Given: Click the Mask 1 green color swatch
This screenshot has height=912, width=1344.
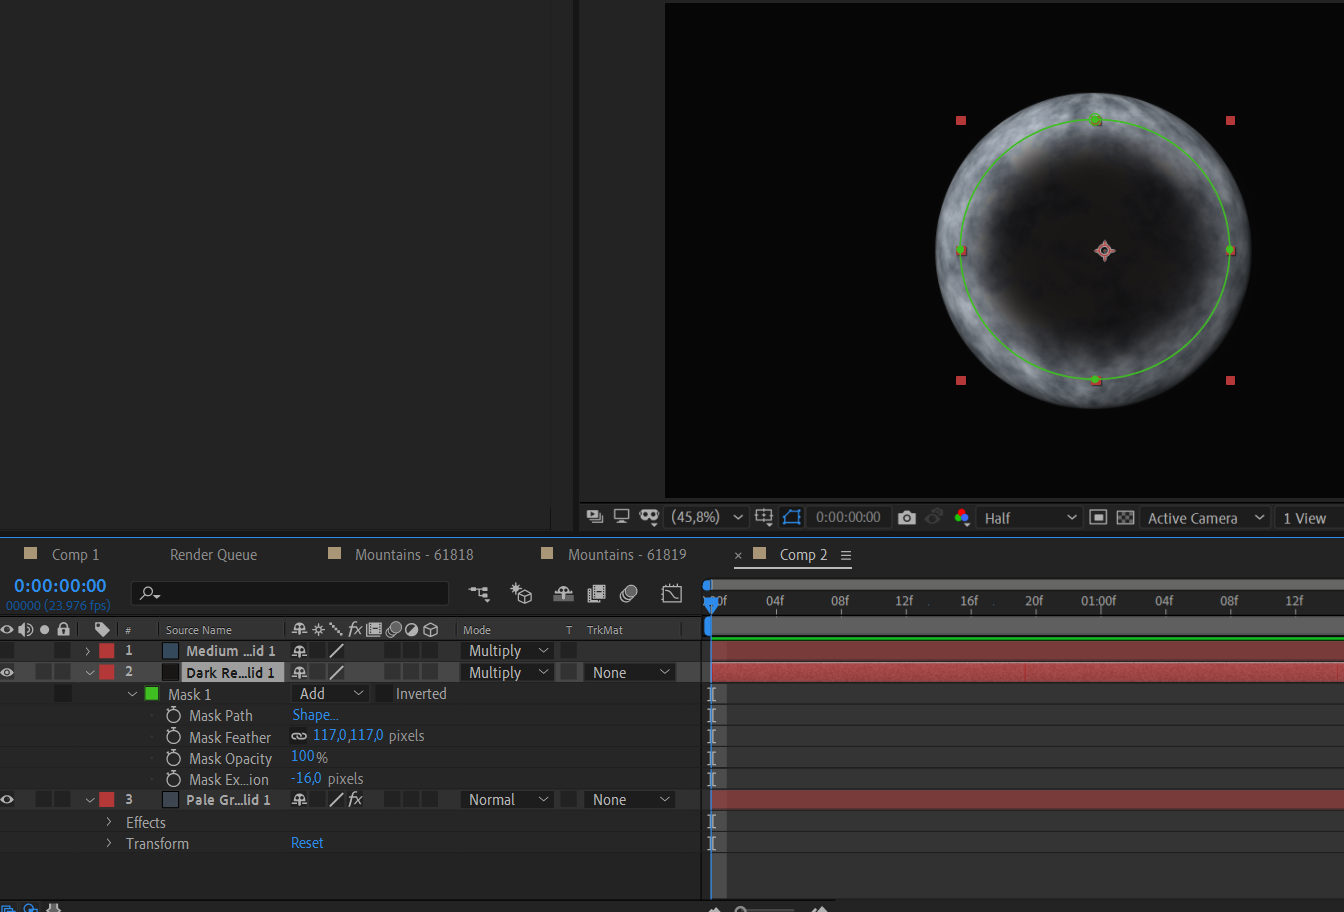Looking at the screenshot, I should 152,694.
